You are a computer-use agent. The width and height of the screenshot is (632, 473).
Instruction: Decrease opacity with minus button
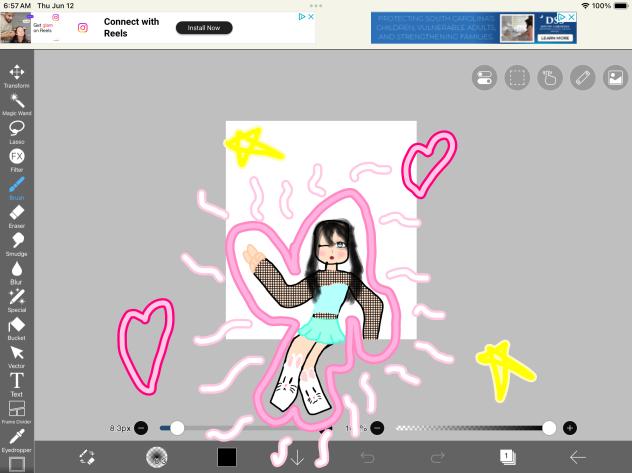coord(377,428)
